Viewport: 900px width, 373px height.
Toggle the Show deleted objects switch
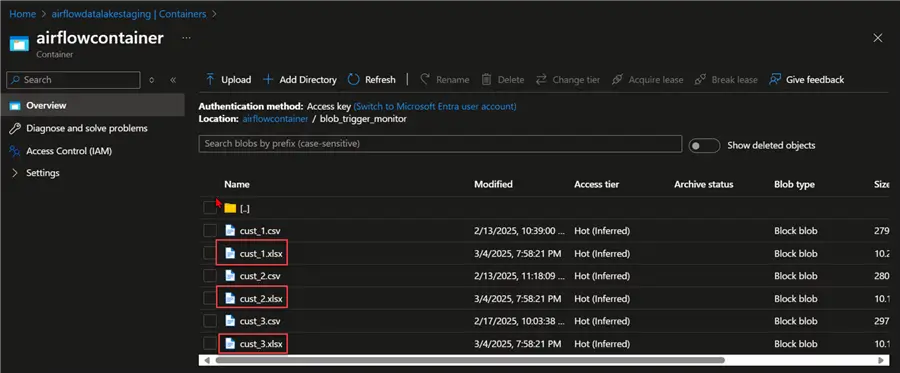click(x=704, y=145)
